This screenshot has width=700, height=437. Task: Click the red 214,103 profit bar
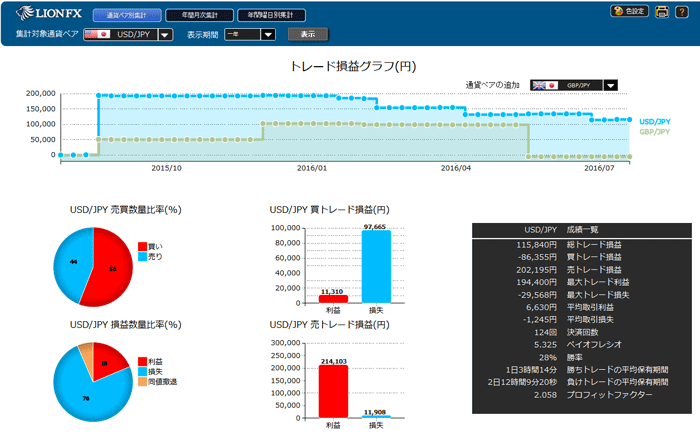click(x=333, y=391)
